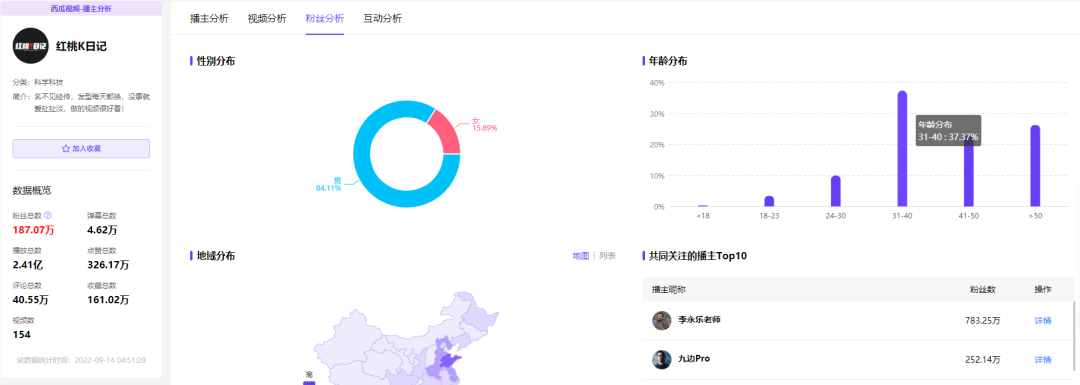This screenshot has width=1080, height=385.
Task: Click the 252.14万 follower count
Action: coord(983,360)
